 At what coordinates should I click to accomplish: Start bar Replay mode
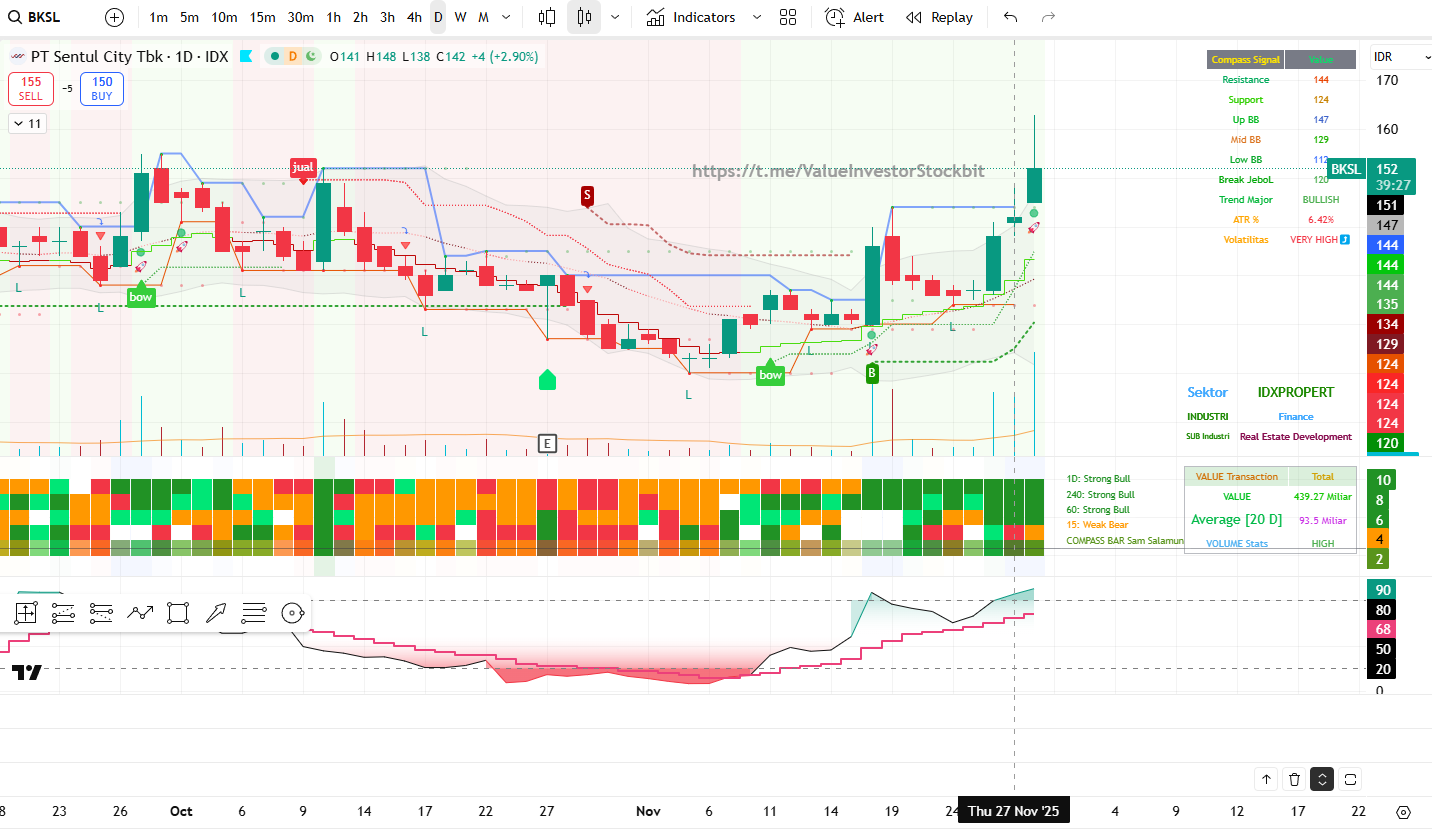point(939,17)
